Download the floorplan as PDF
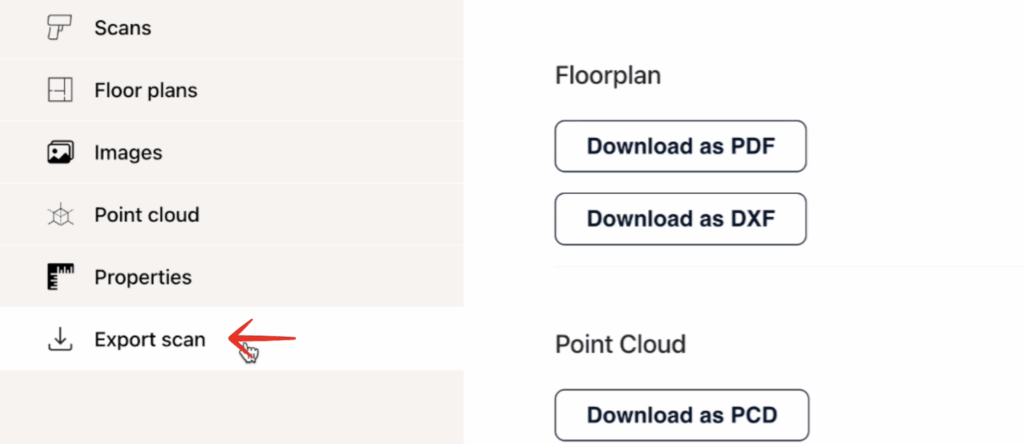The width and height of the screenshot is (1024, 444). 680,146
